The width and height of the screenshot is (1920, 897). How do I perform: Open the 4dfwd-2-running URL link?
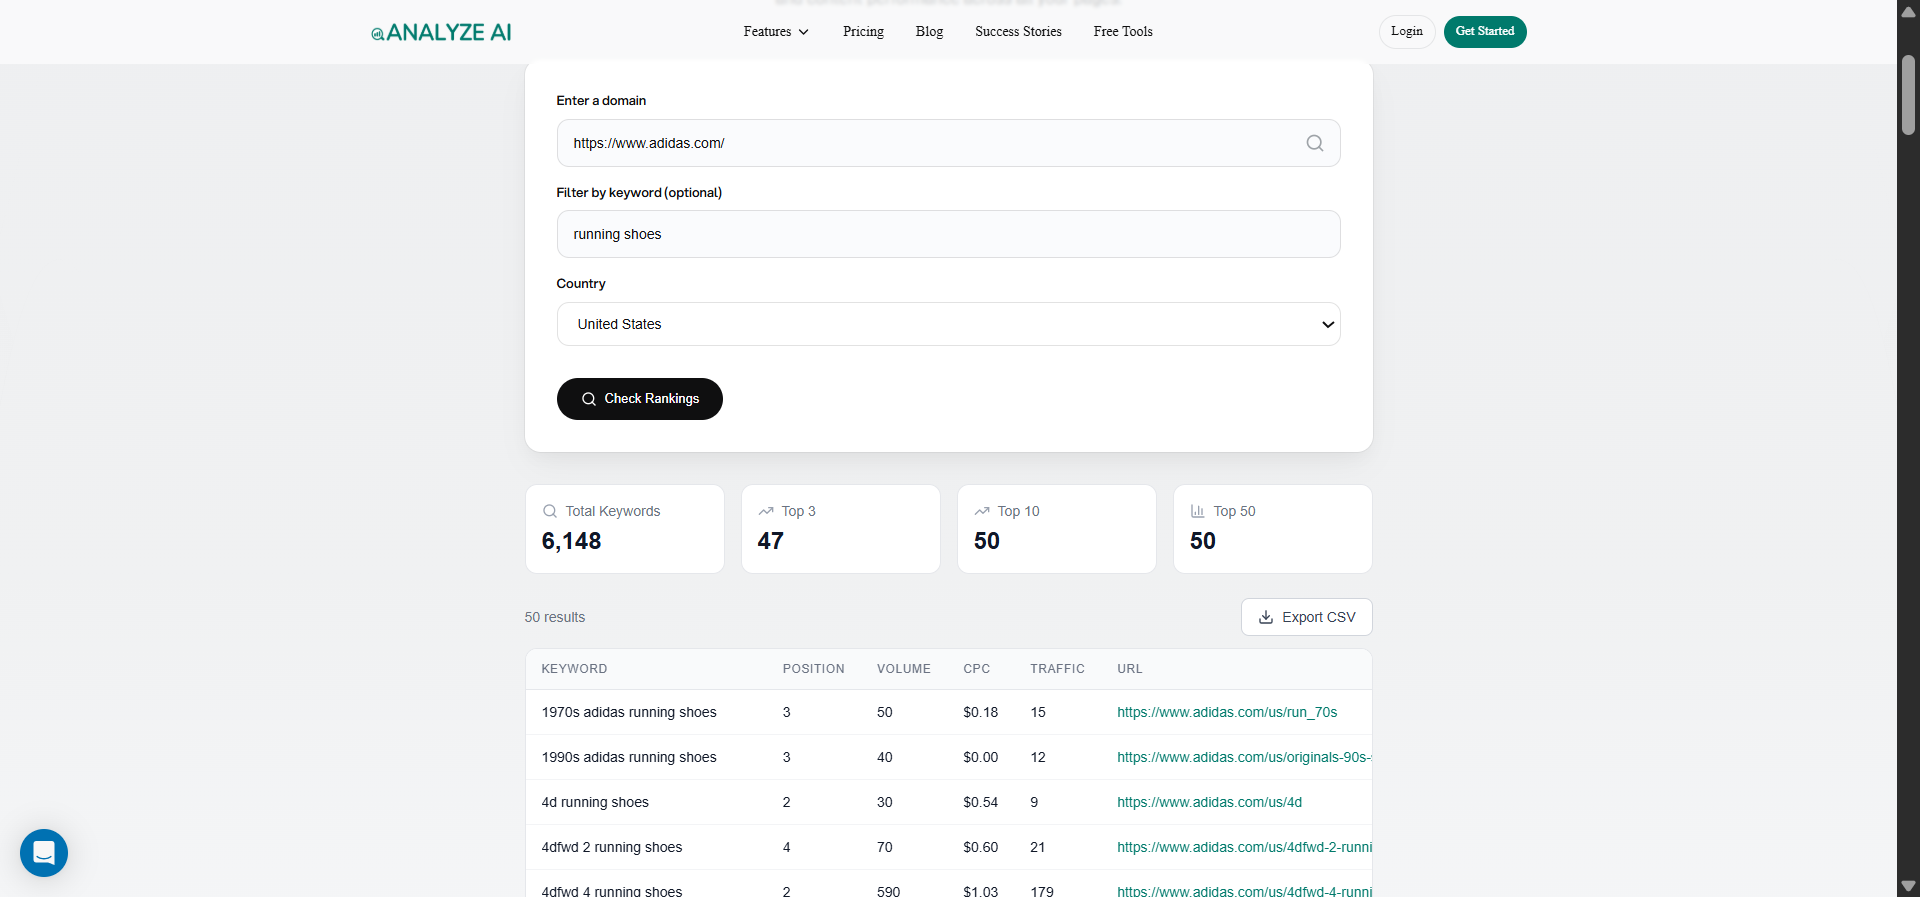[1244, 847]
